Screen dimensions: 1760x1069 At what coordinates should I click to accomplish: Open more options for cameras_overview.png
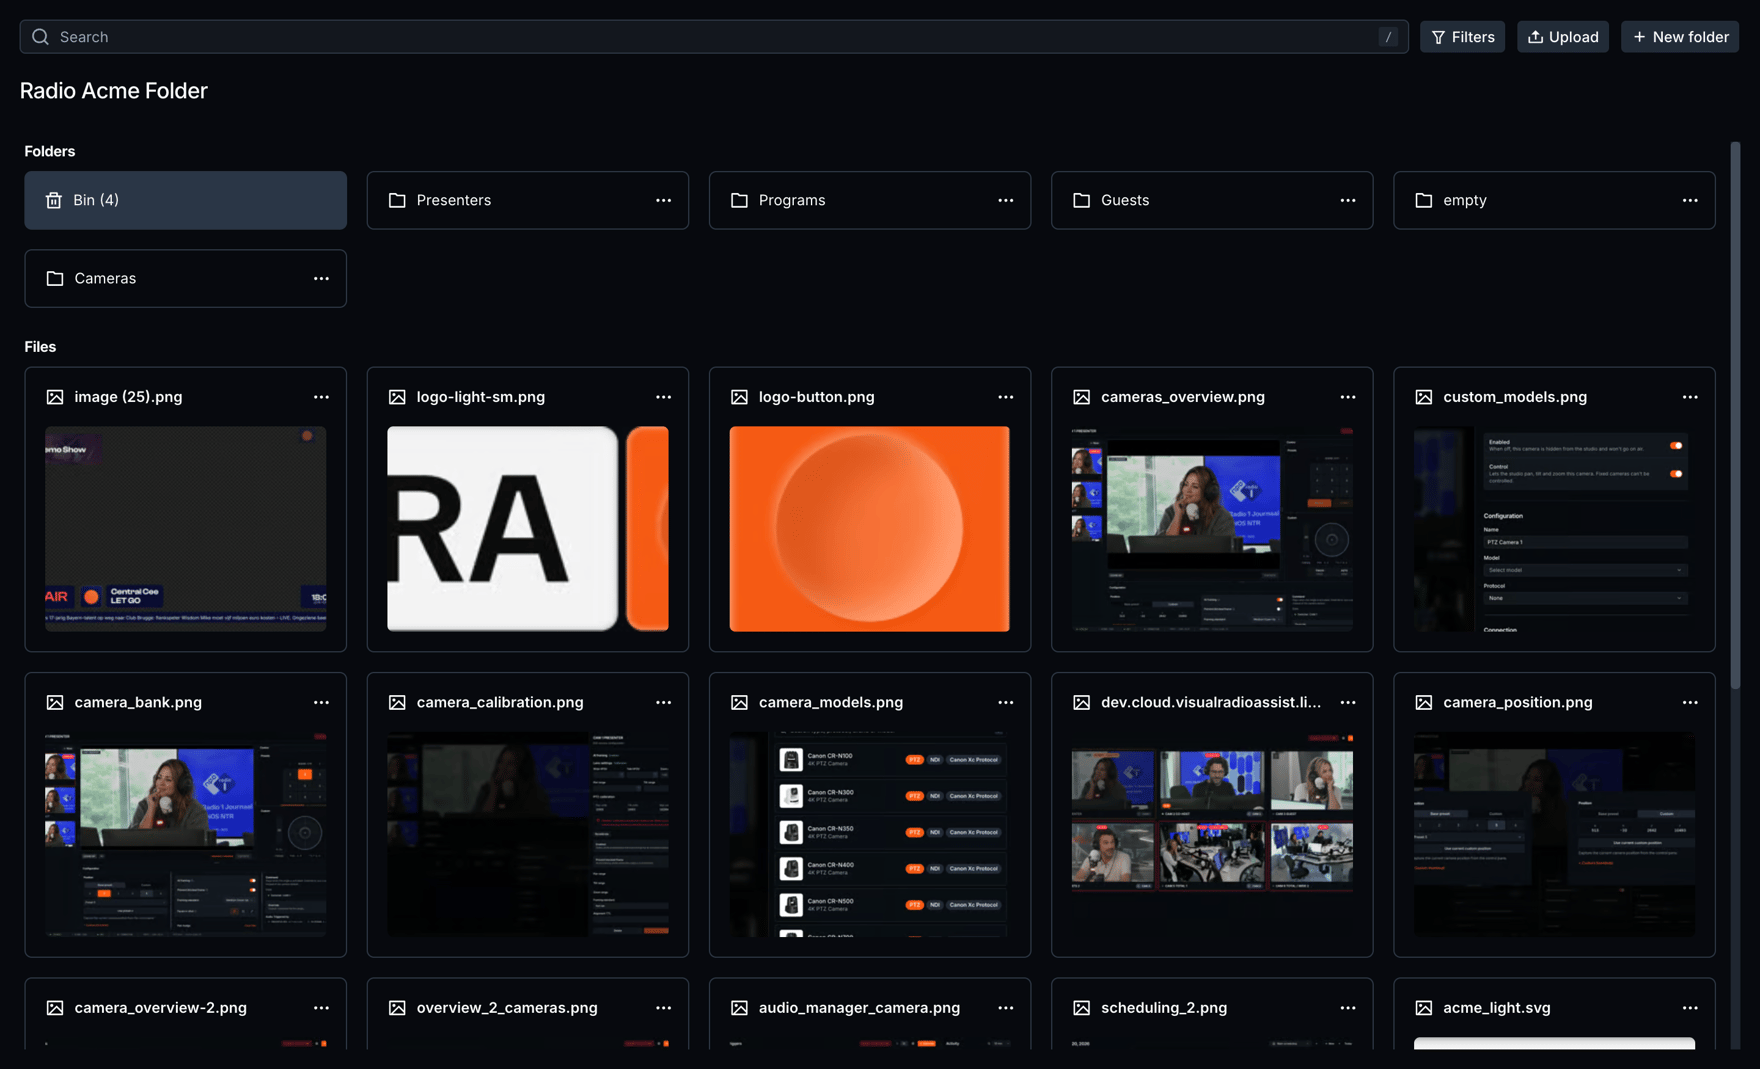tap(1347, 397)
